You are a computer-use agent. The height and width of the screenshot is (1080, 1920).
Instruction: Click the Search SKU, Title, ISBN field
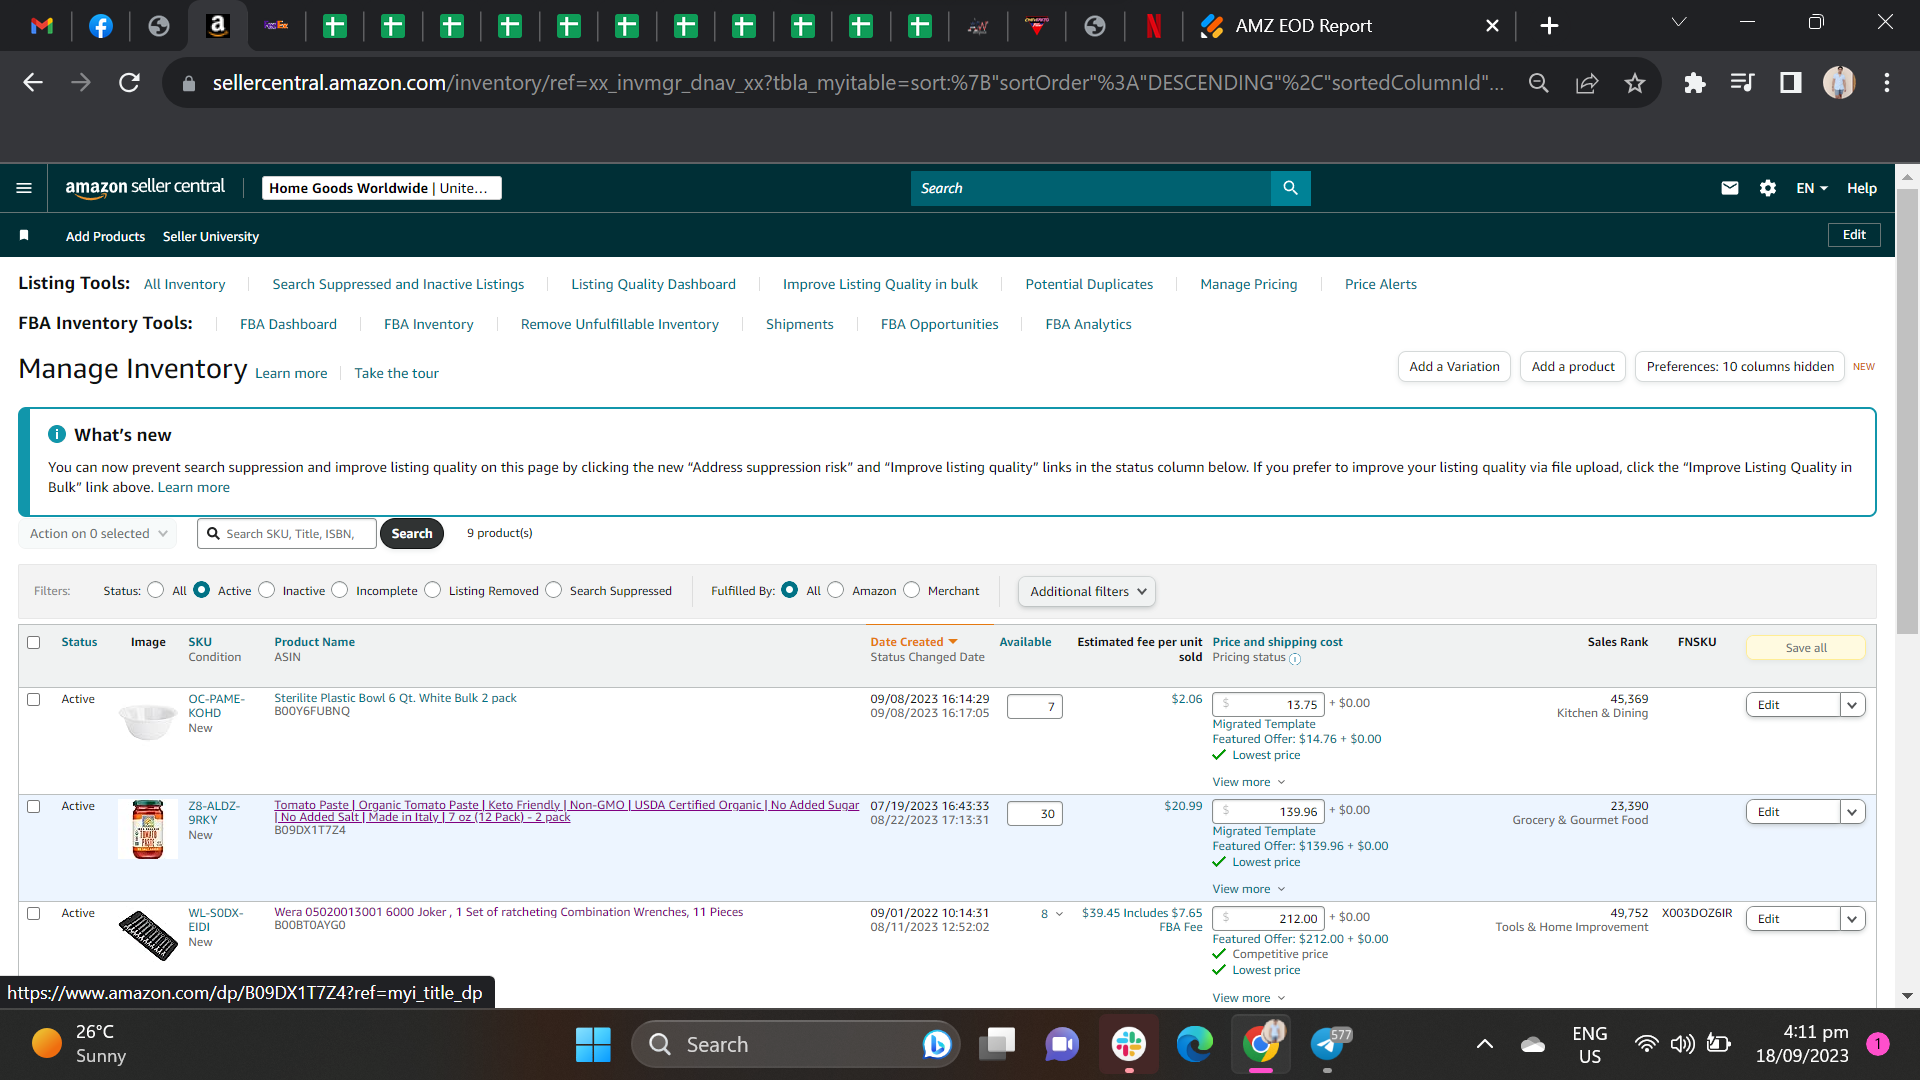pyautogui.click(x=287, y=534)
